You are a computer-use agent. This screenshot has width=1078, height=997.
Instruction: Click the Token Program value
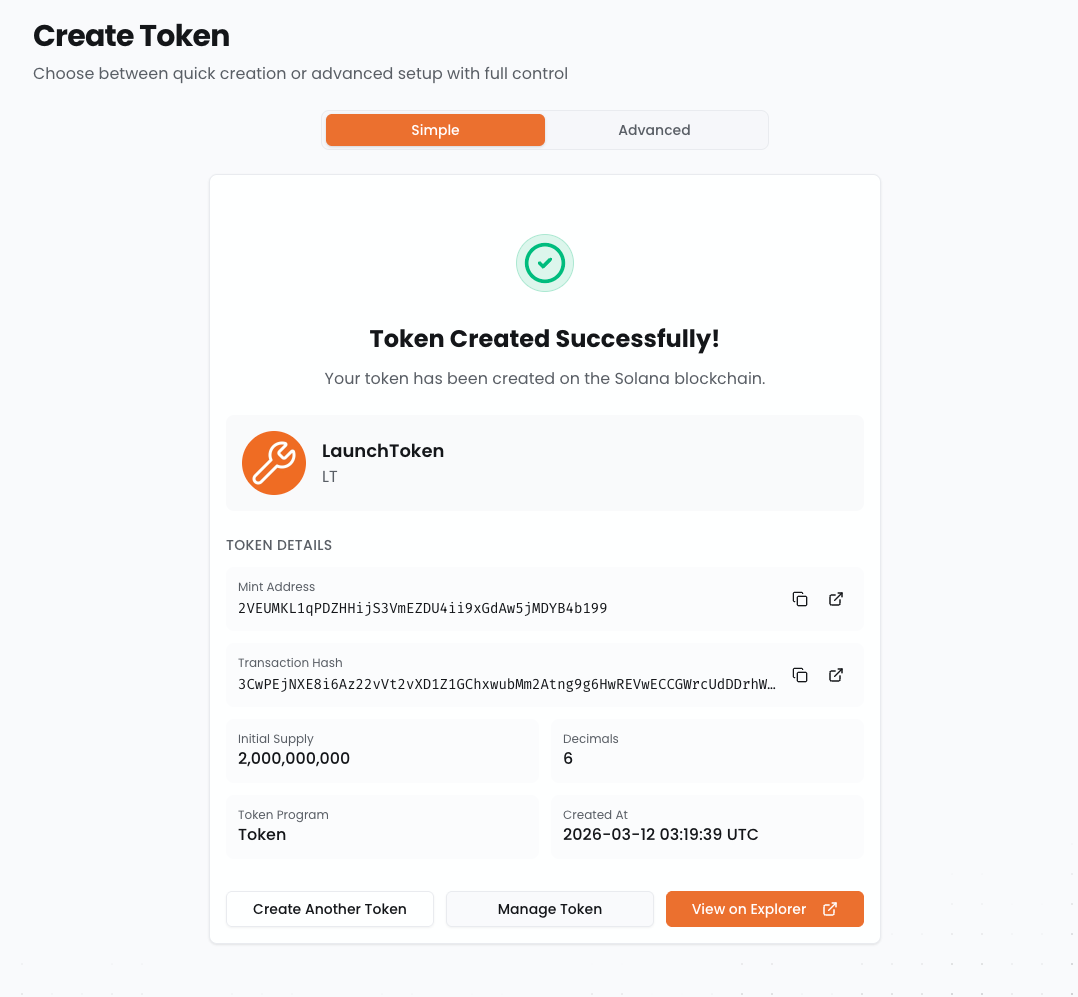tap(262, 834)
